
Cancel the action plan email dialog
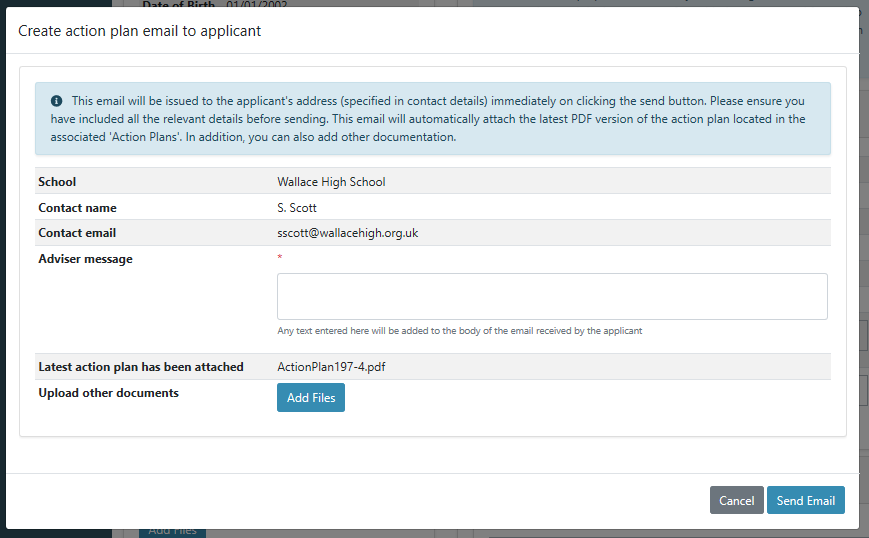coord(736,500)
